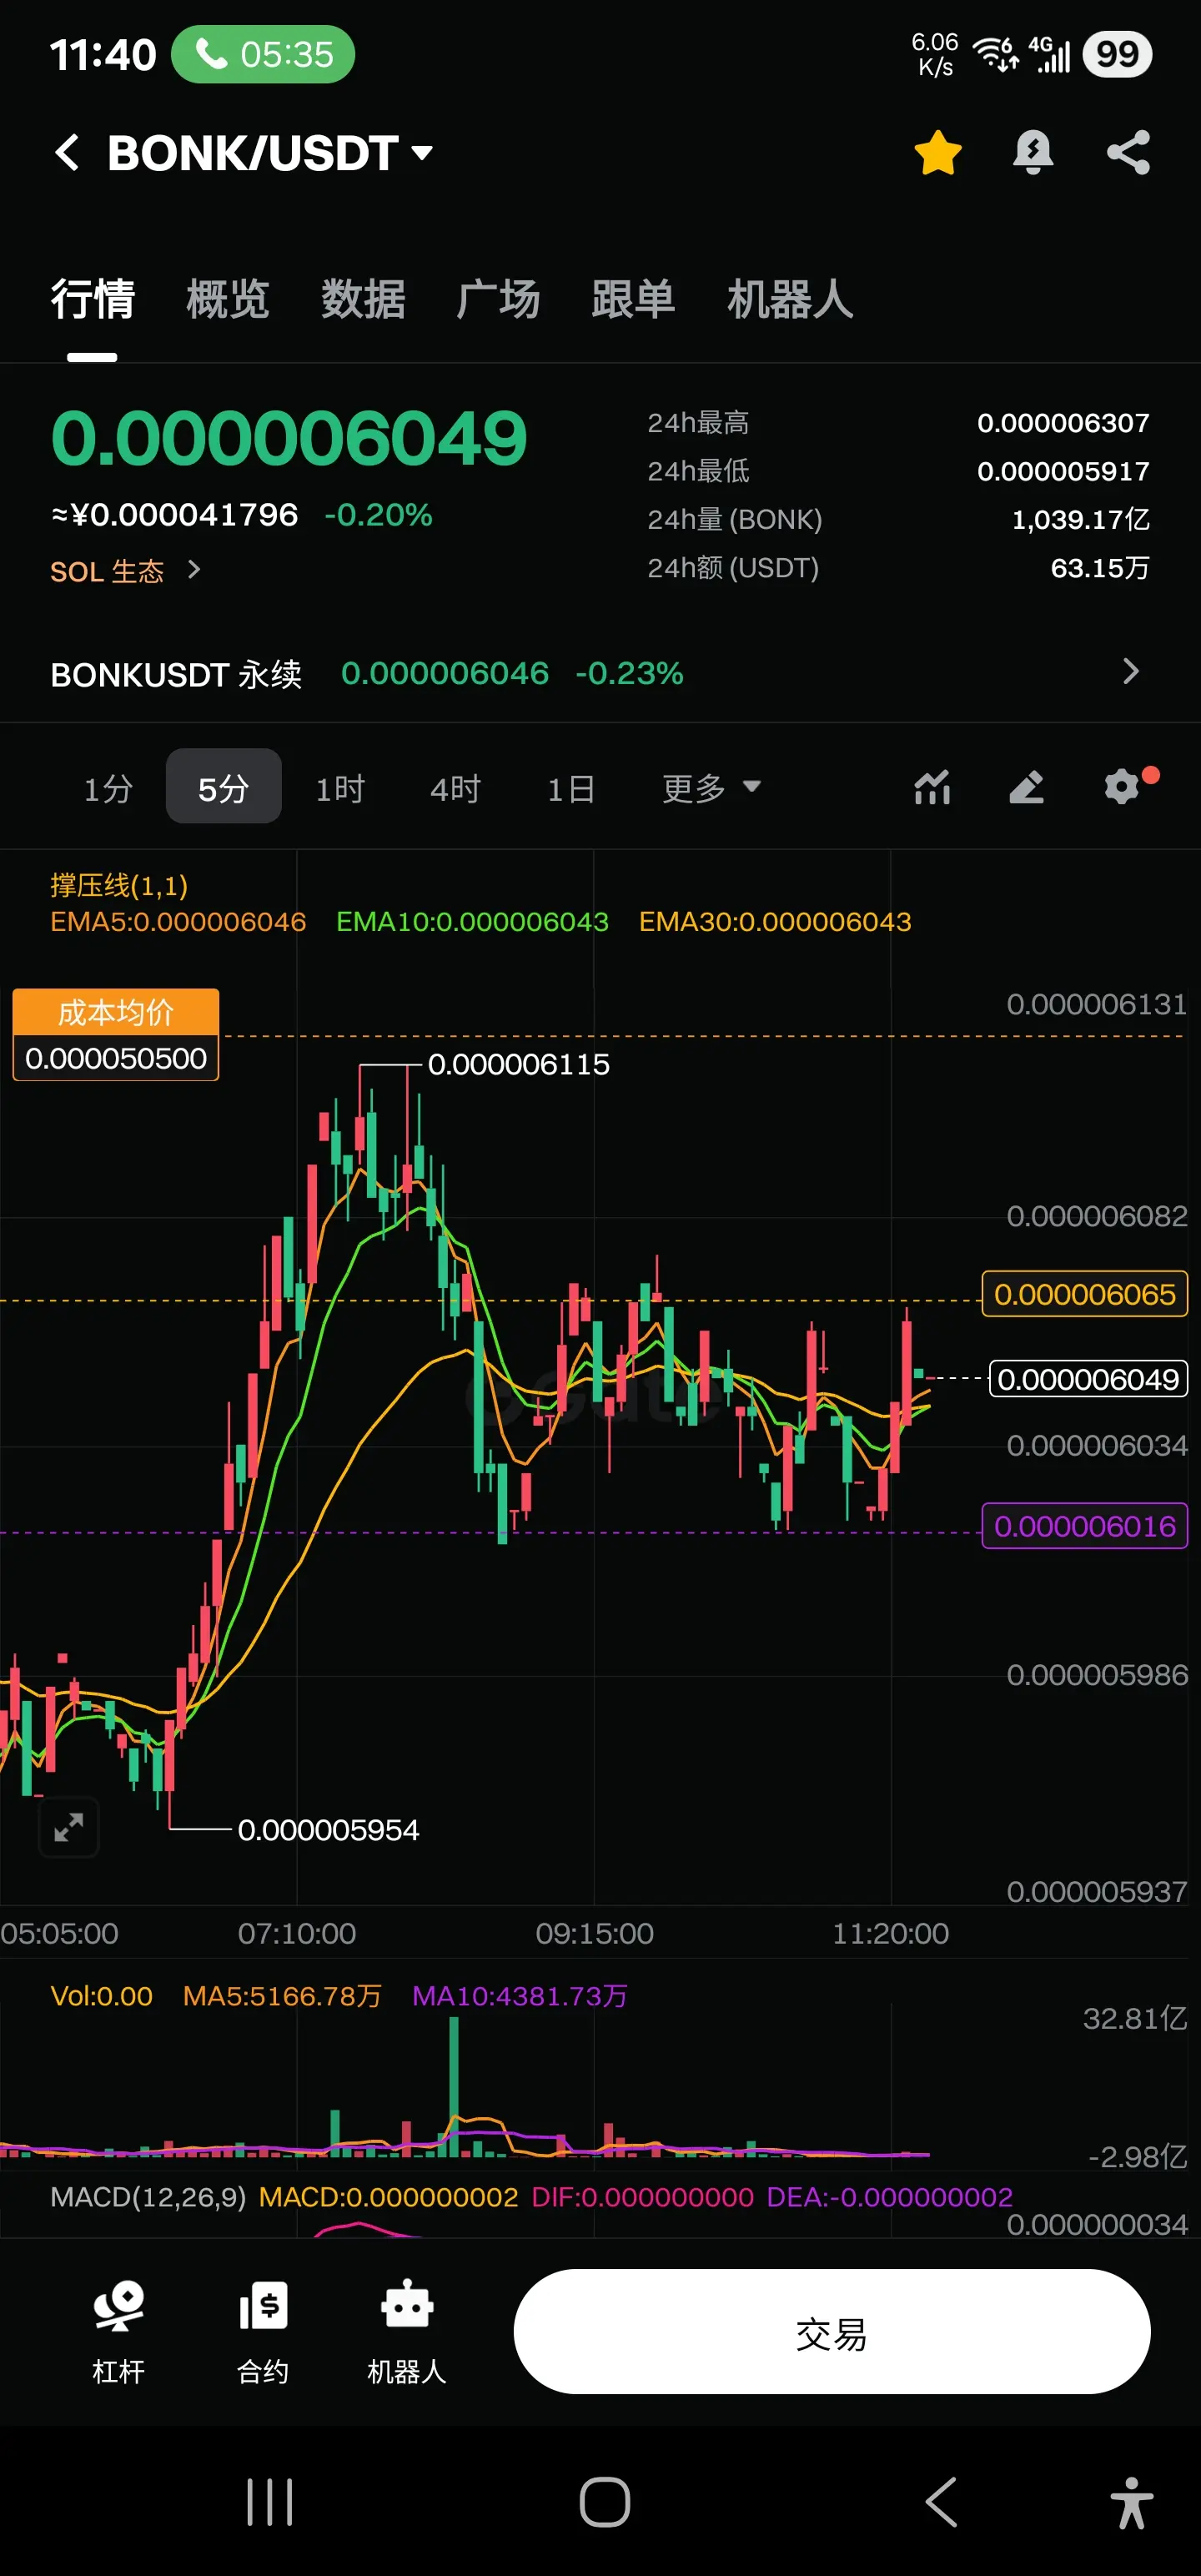
Task: Open the accessibility shortcut icon
Action: pyautogui.click(x=1132, y=2502)
